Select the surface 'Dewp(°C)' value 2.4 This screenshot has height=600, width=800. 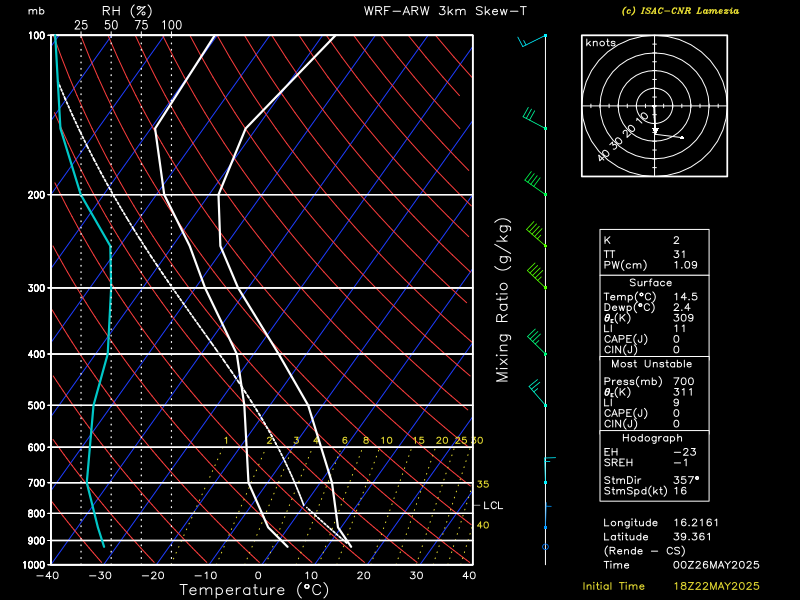(x=682, y=308)
